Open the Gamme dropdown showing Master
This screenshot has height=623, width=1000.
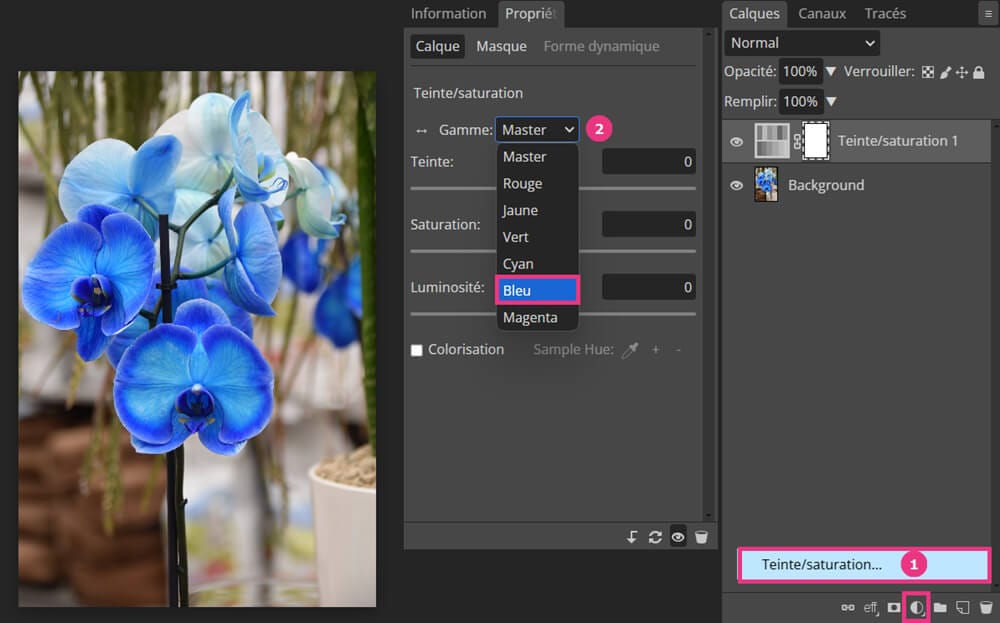pyautogui.click(x=537, y=129)
